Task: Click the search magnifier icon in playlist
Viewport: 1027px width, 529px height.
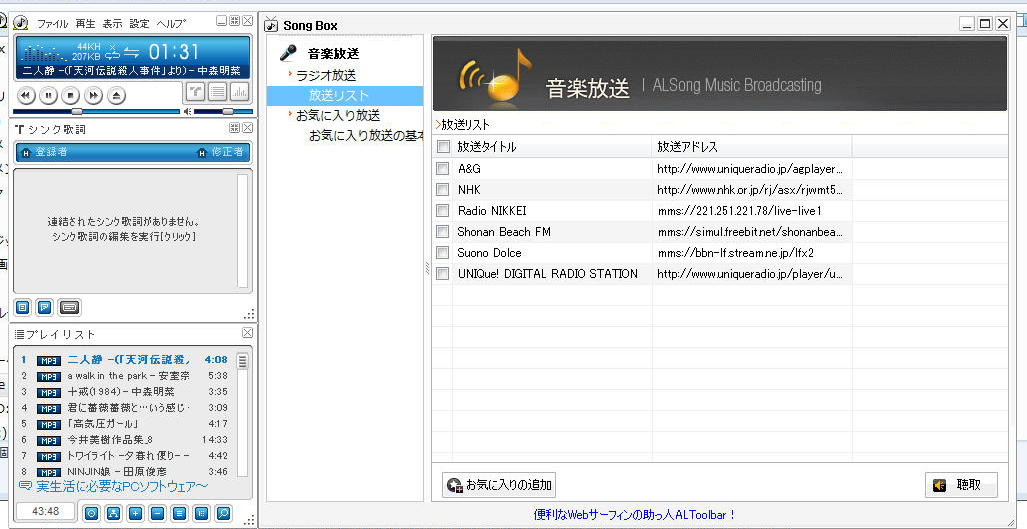Action: 223,513
